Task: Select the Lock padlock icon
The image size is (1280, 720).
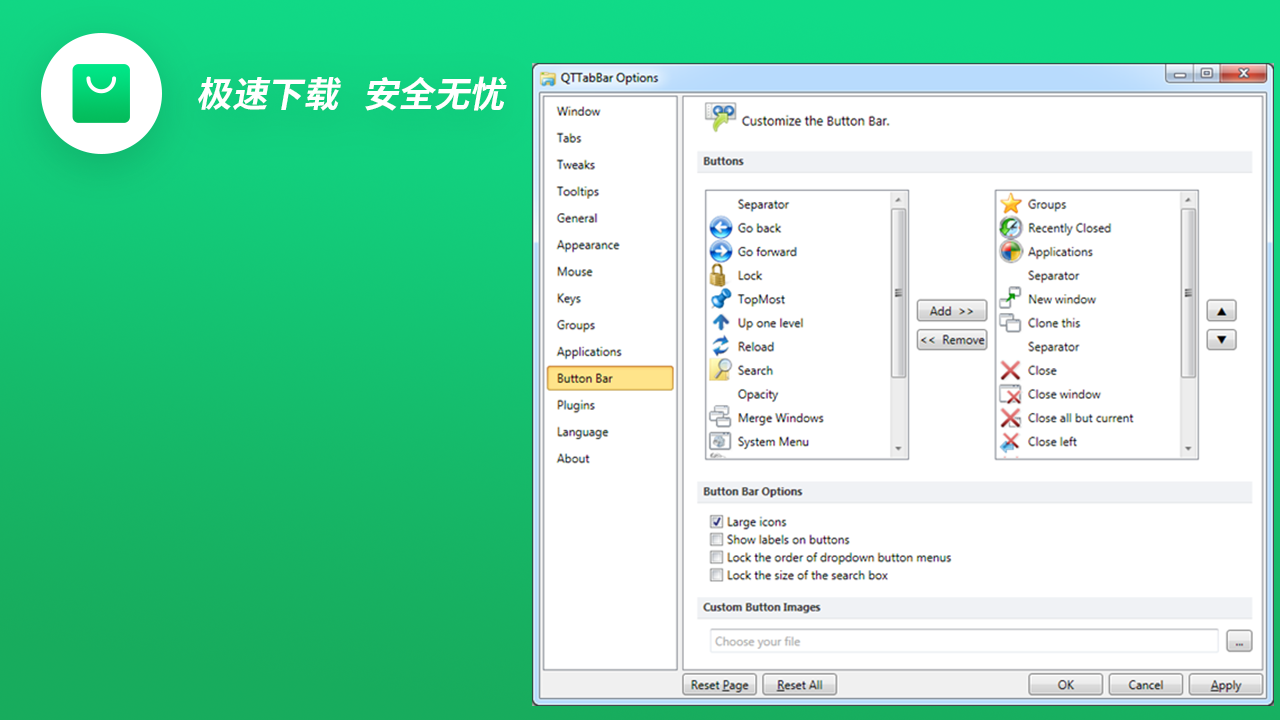Action: pos(719,275)
